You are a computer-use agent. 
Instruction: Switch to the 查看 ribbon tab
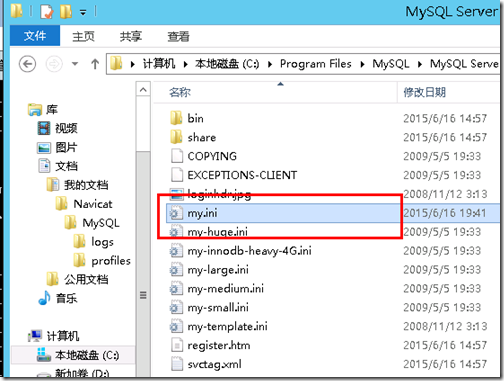(x=178, y=36)
